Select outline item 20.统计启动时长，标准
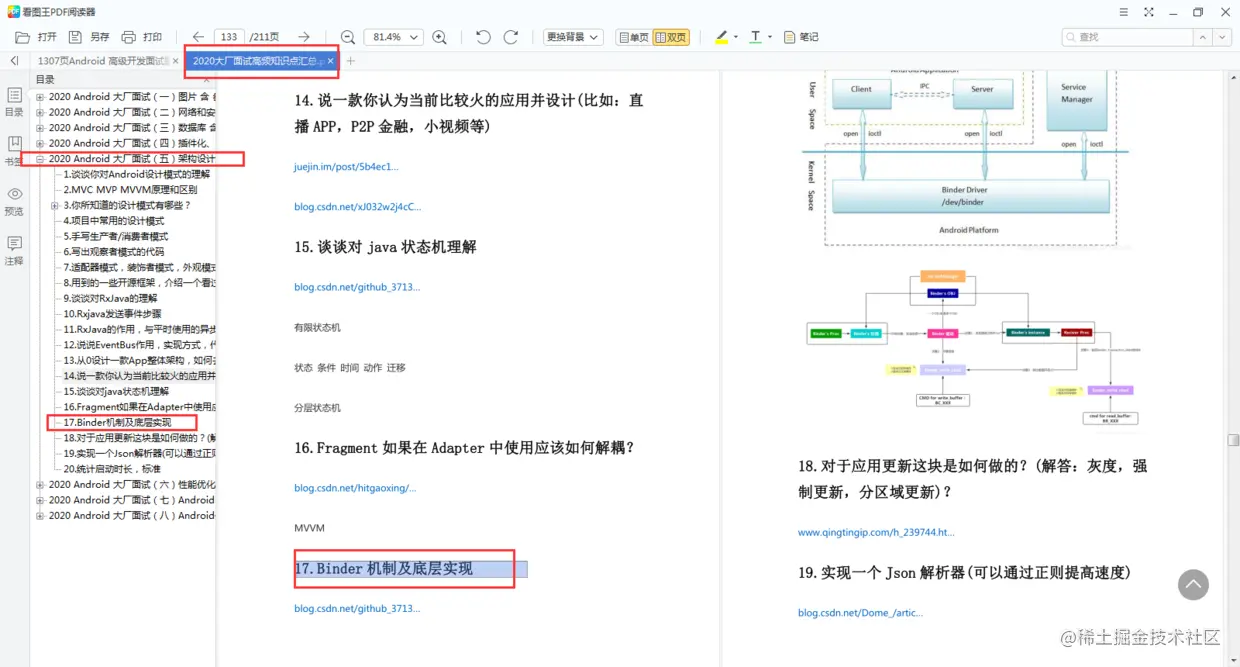 111,469
